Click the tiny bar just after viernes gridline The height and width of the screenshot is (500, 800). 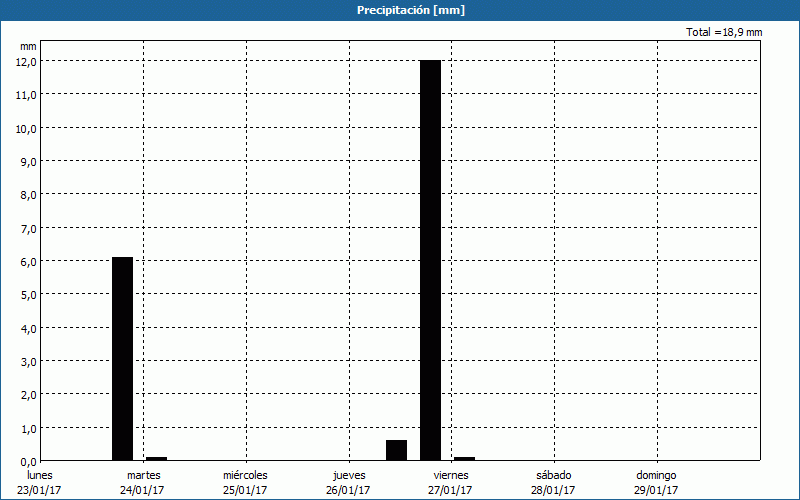(464, 458)
